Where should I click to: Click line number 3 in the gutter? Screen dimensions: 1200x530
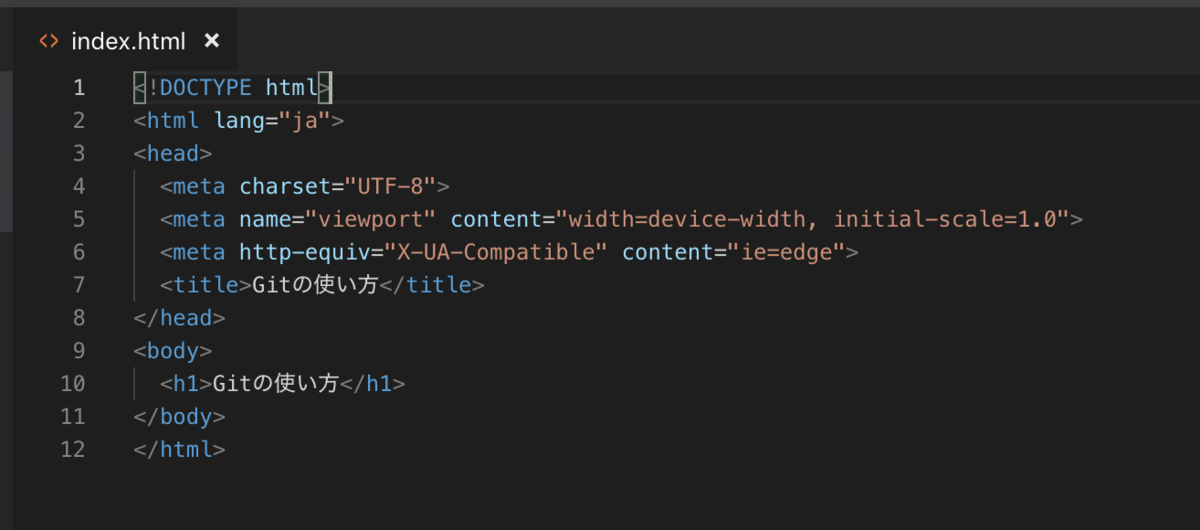(x=79, y=153)
